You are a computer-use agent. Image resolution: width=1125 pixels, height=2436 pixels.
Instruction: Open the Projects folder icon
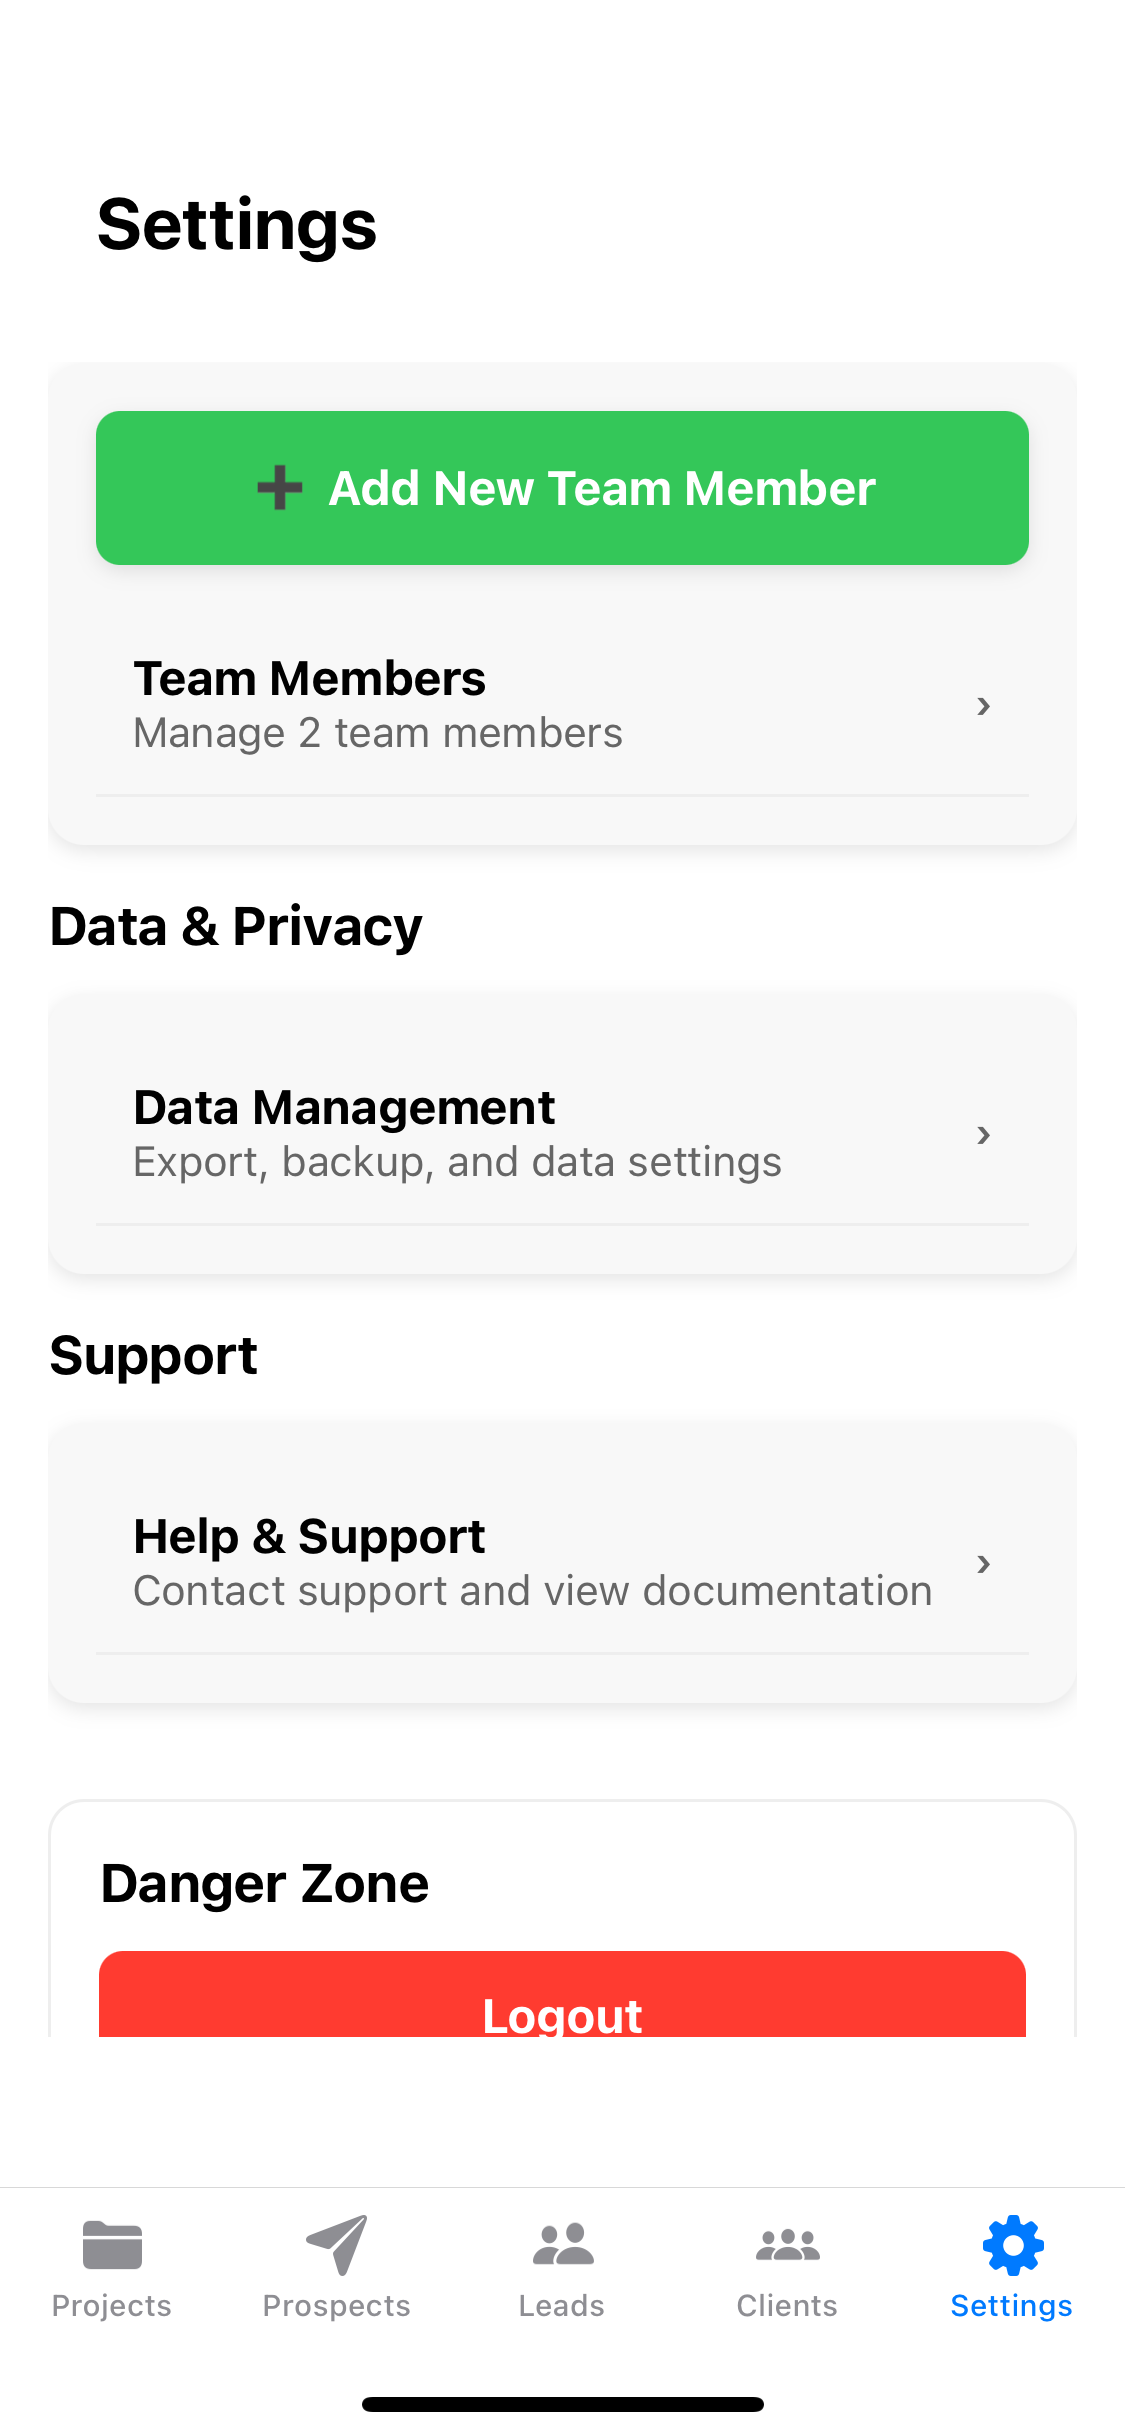point(112,2245)
